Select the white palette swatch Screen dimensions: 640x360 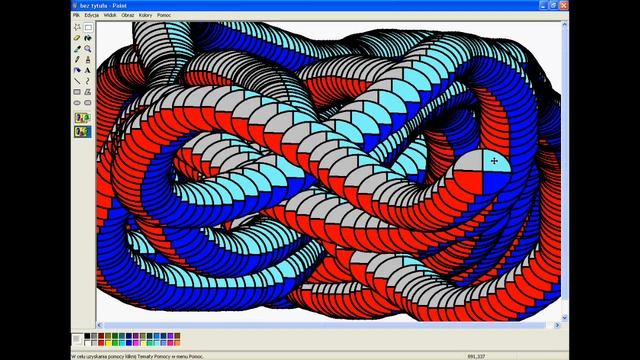pyautogui.click(x=87, y=343)
